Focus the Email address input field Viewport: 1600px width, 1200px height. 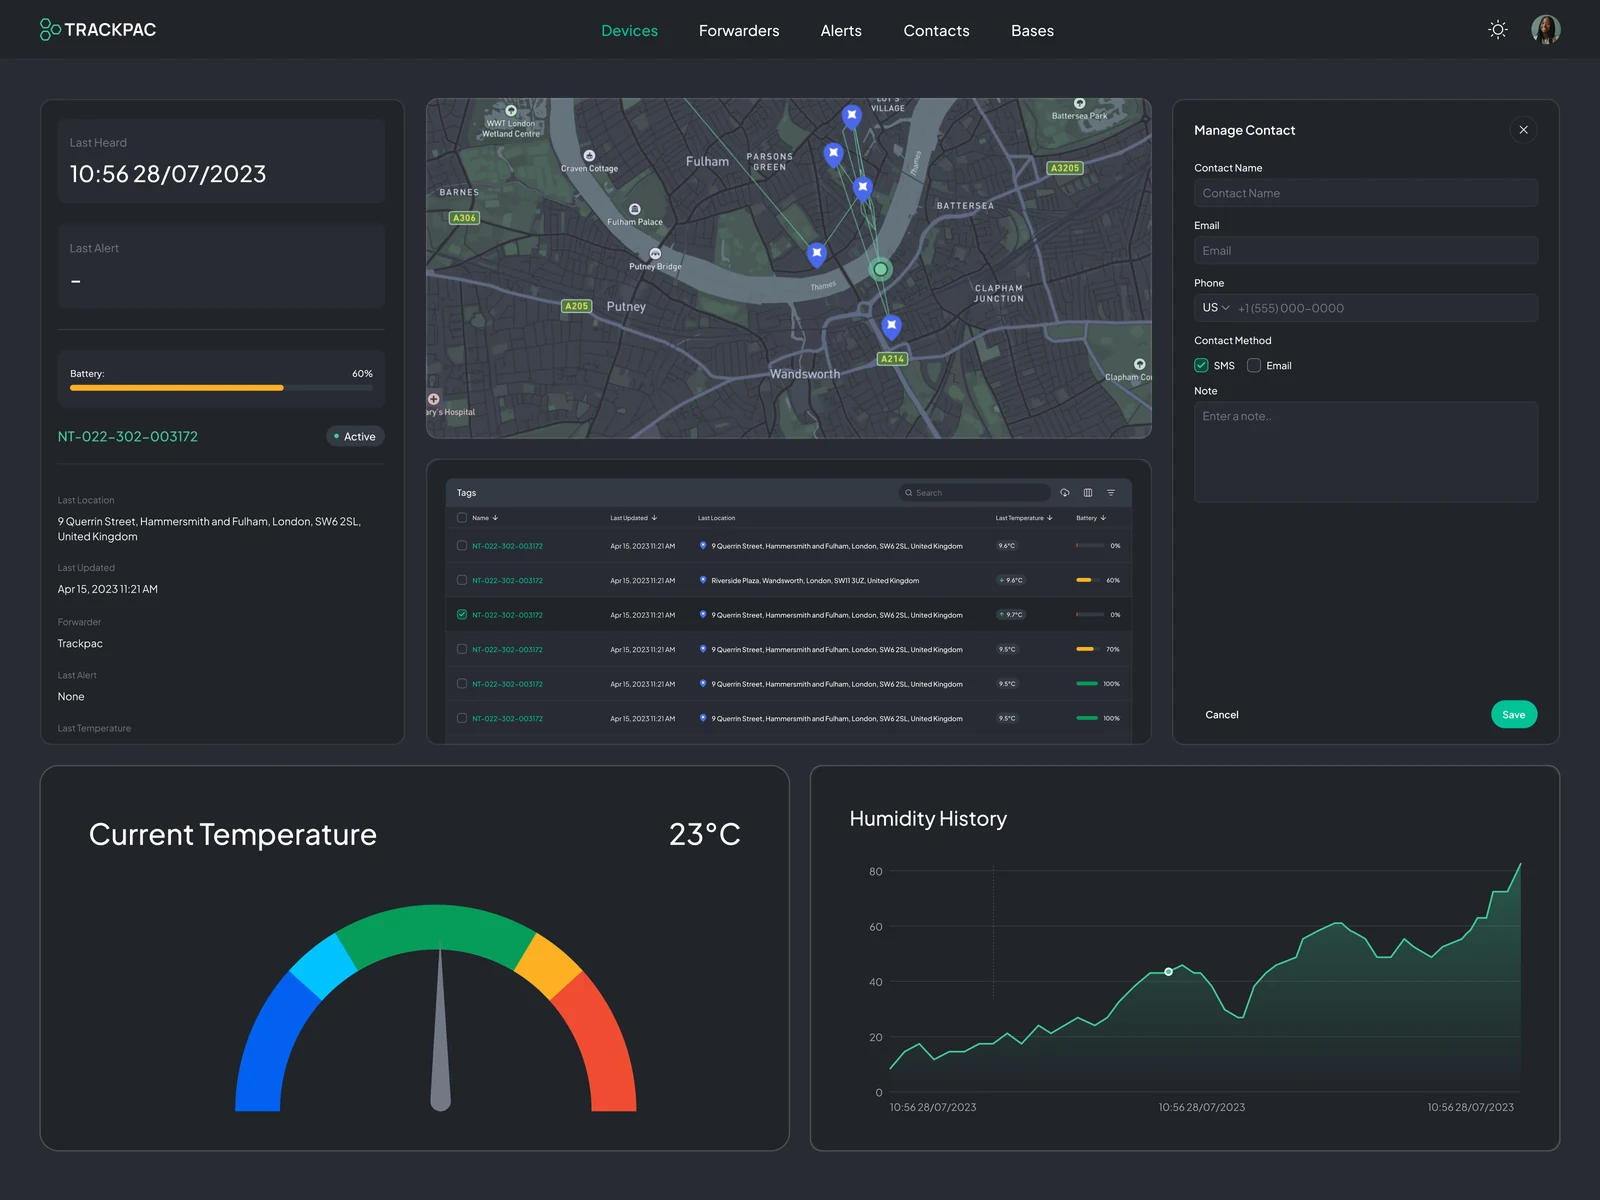[1366, 251]
